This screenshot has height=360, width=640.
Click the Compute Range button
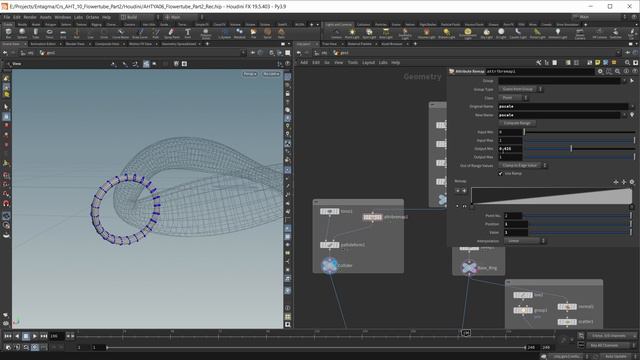[x=517, y=123]
